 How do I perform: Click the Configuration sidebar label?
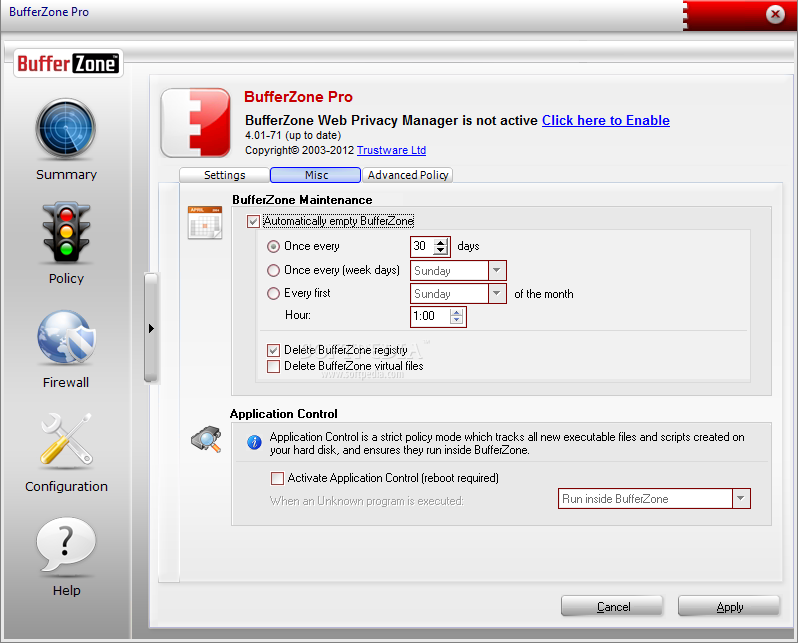click(x=66, y=486)
